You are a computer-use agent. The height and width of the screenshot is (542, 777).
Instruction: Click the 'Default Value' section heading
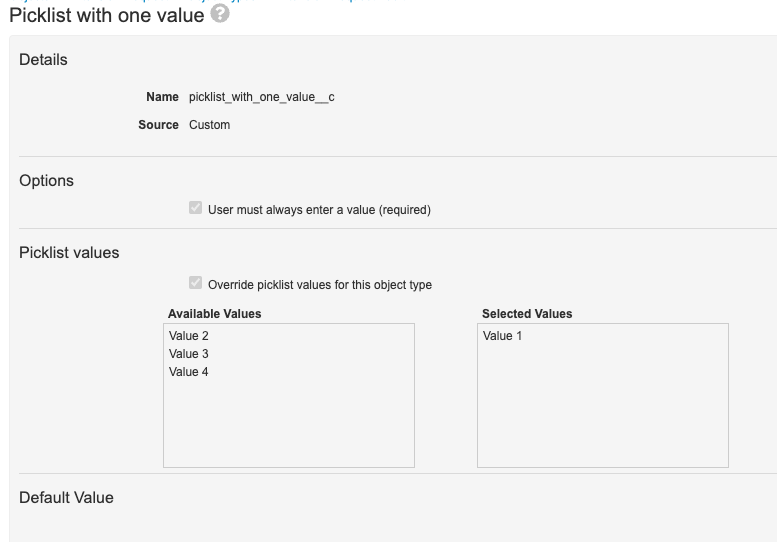coord(66,497)
